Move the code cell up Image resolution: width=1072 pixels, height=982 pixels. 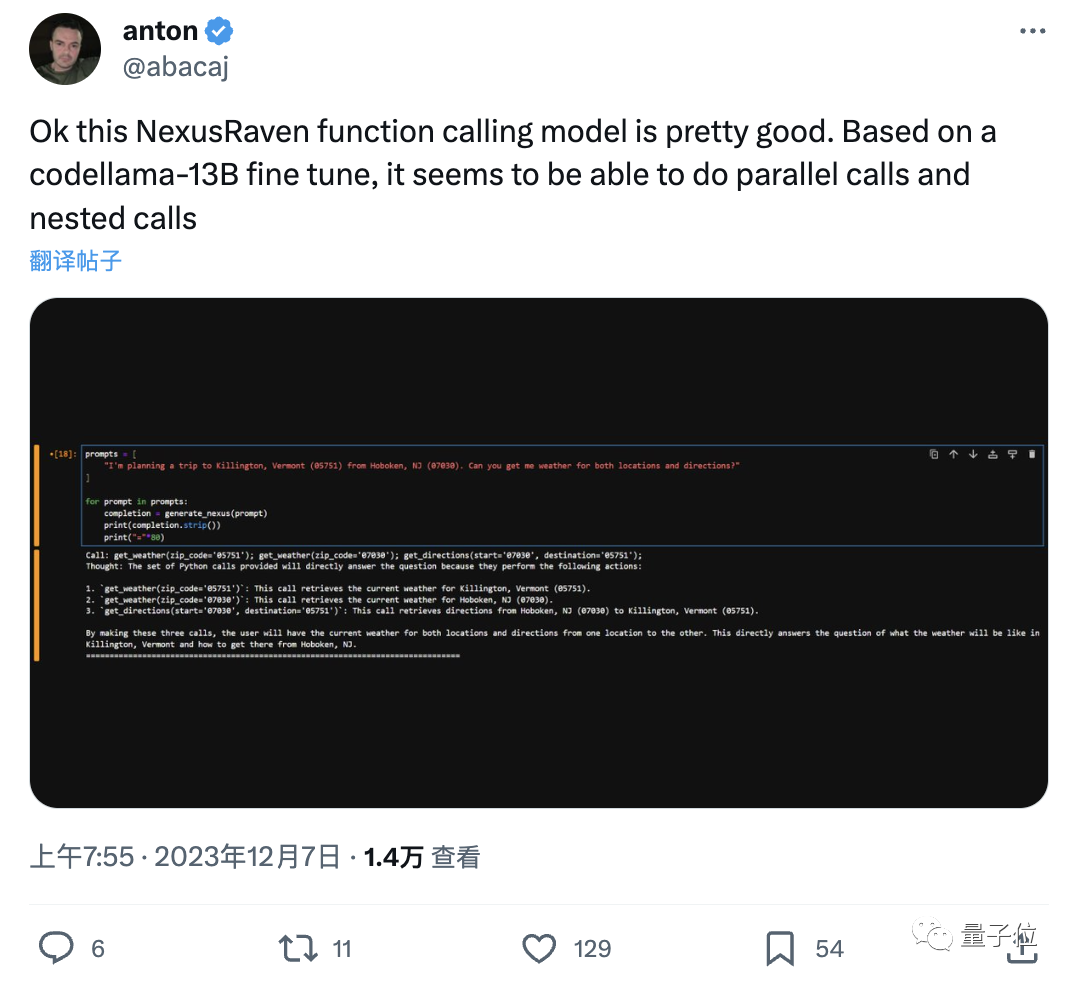954,454
